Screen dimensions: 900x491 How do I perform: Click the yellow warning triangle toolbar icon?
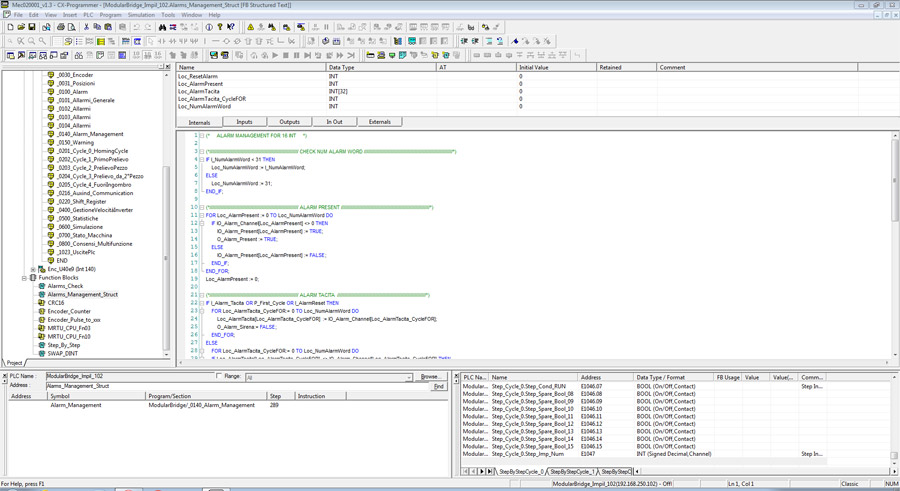249,27
